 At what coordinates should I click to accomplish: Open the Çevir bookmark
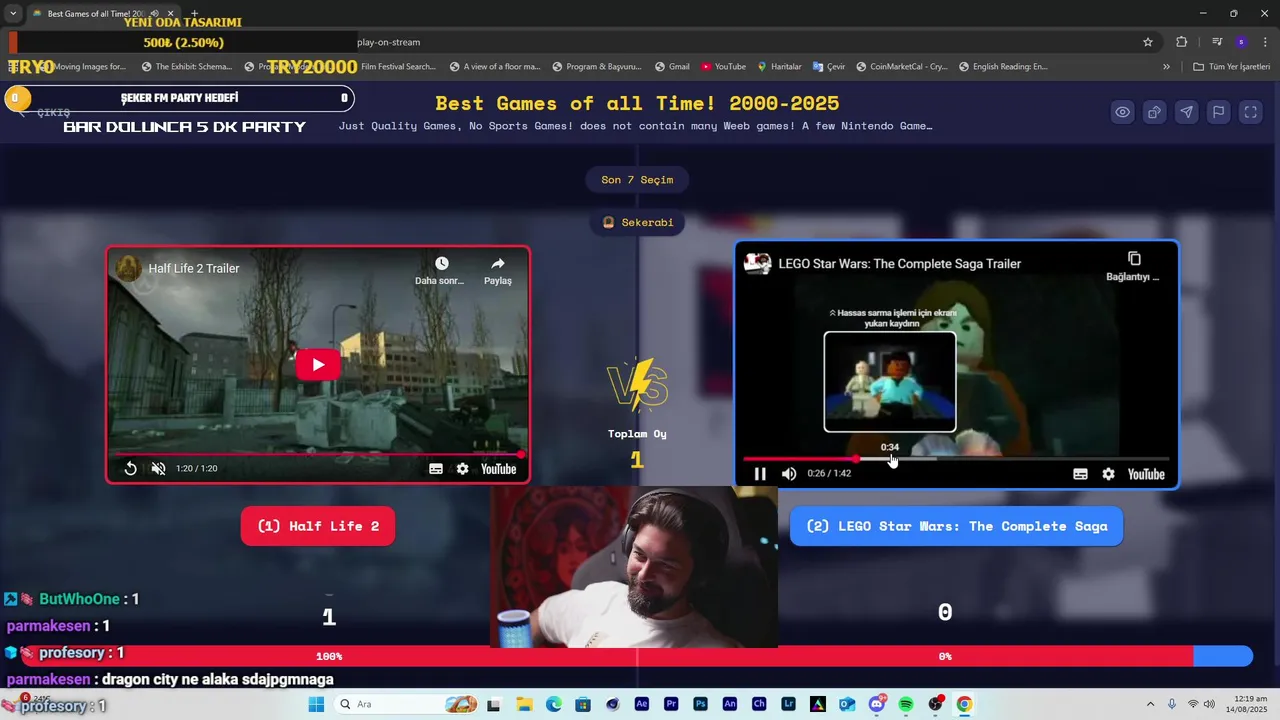point(829,67)
